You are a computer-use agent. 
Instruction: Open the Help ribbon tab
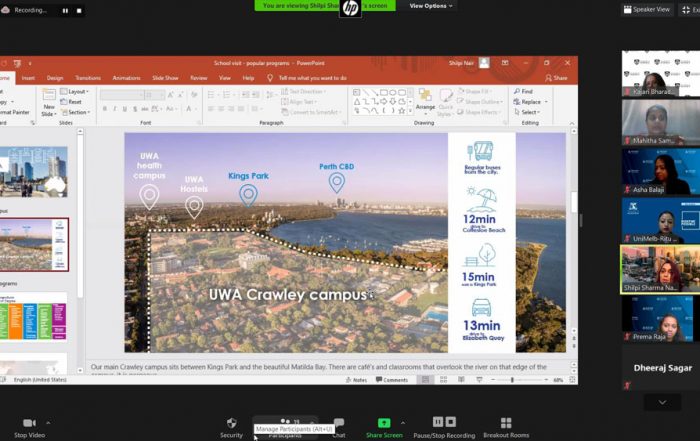pos(248,78)
